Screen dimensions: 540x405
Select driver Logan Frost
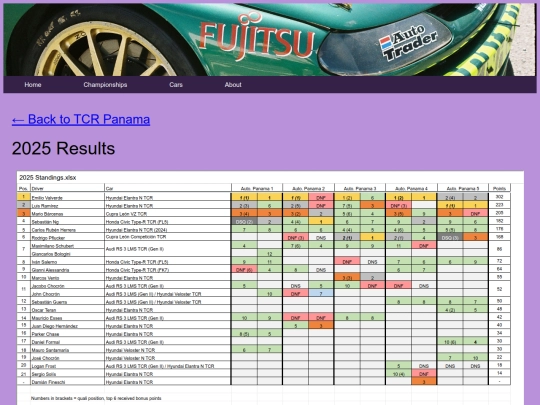[43, 366]
